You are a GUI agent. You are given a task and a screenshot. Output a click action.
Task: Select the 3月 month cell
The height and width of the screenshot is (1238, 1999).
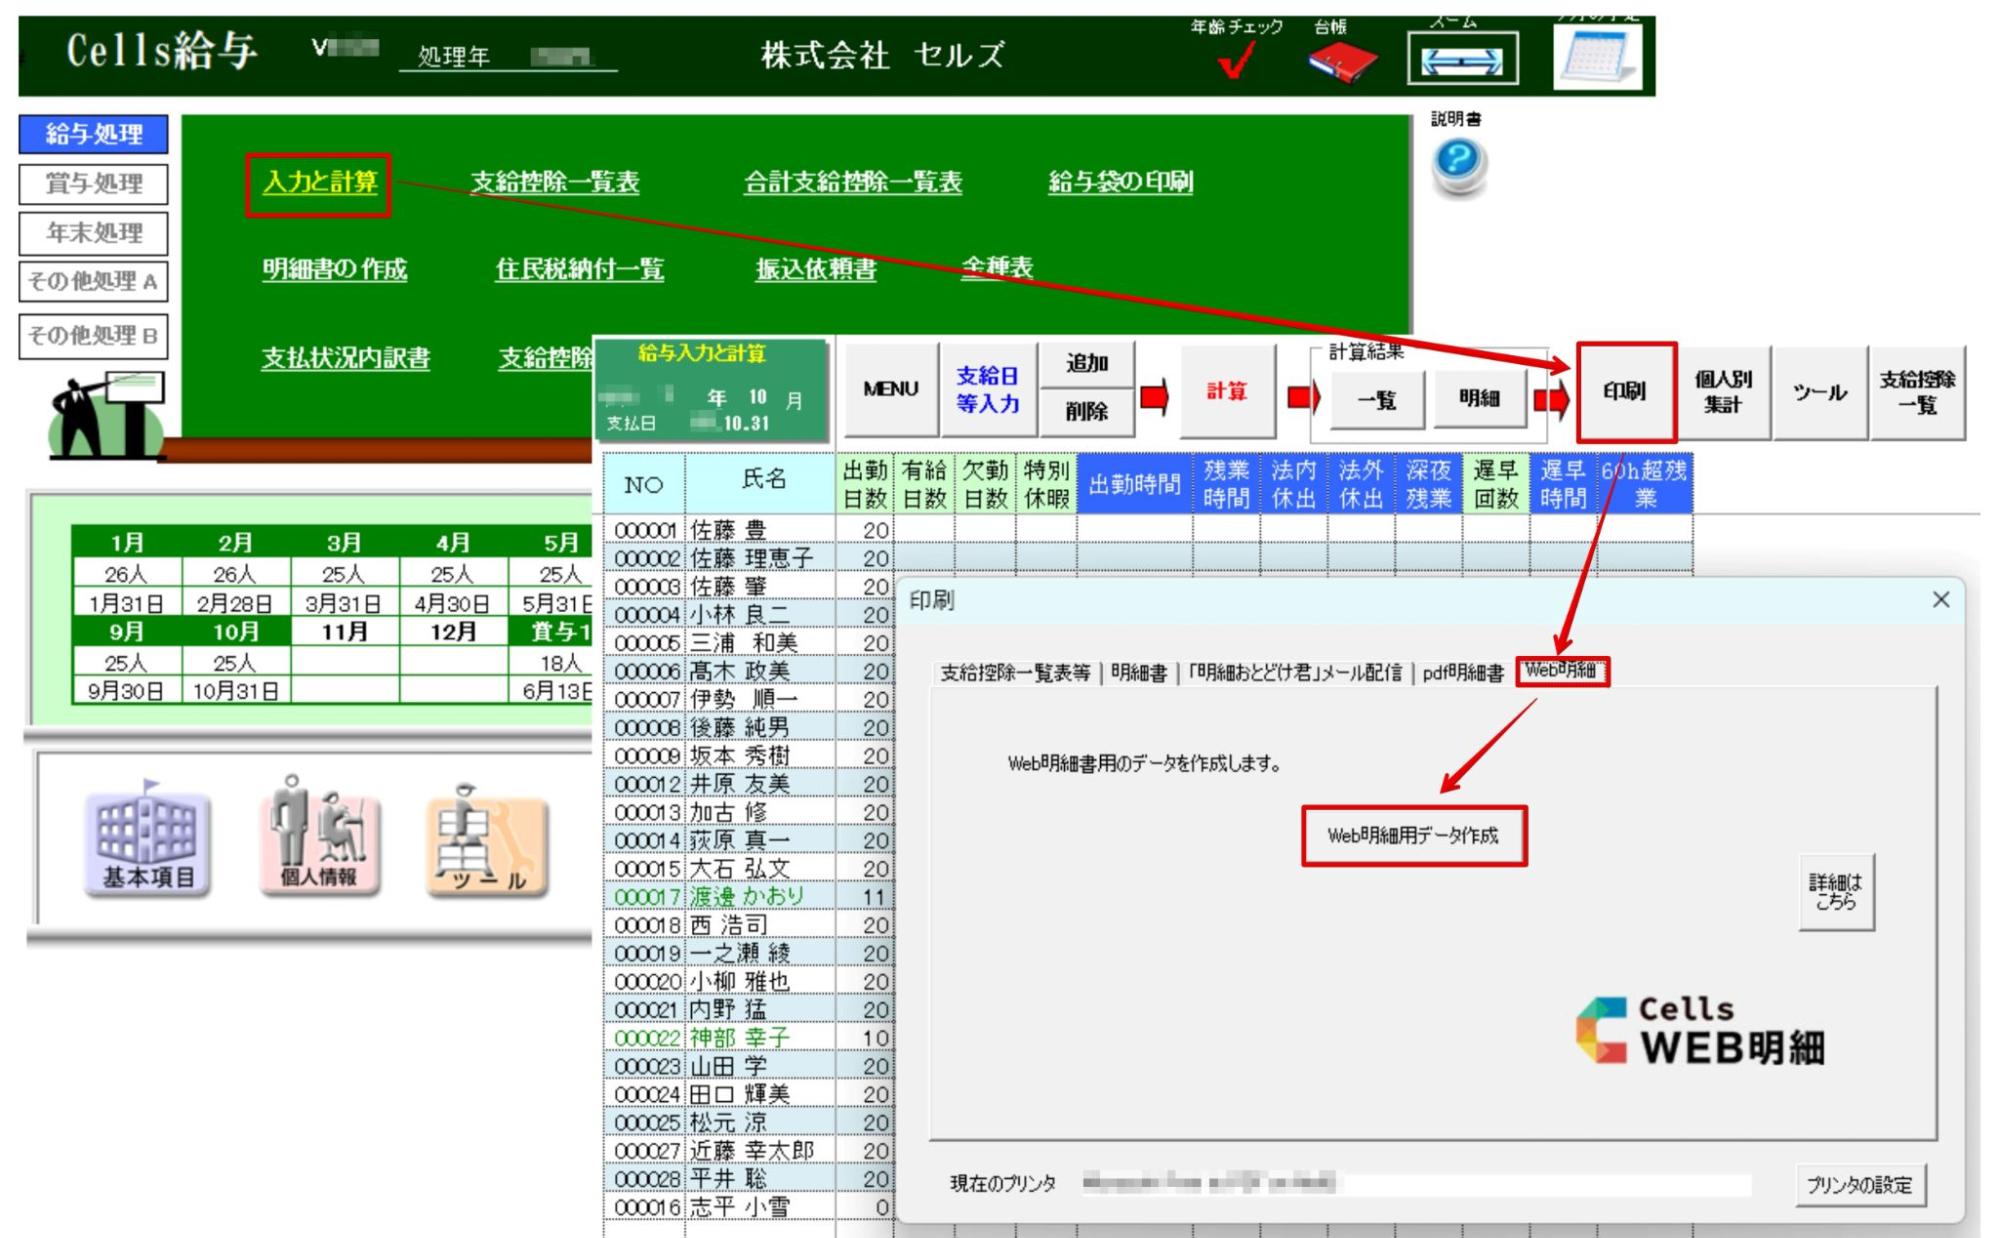(344, 543)
